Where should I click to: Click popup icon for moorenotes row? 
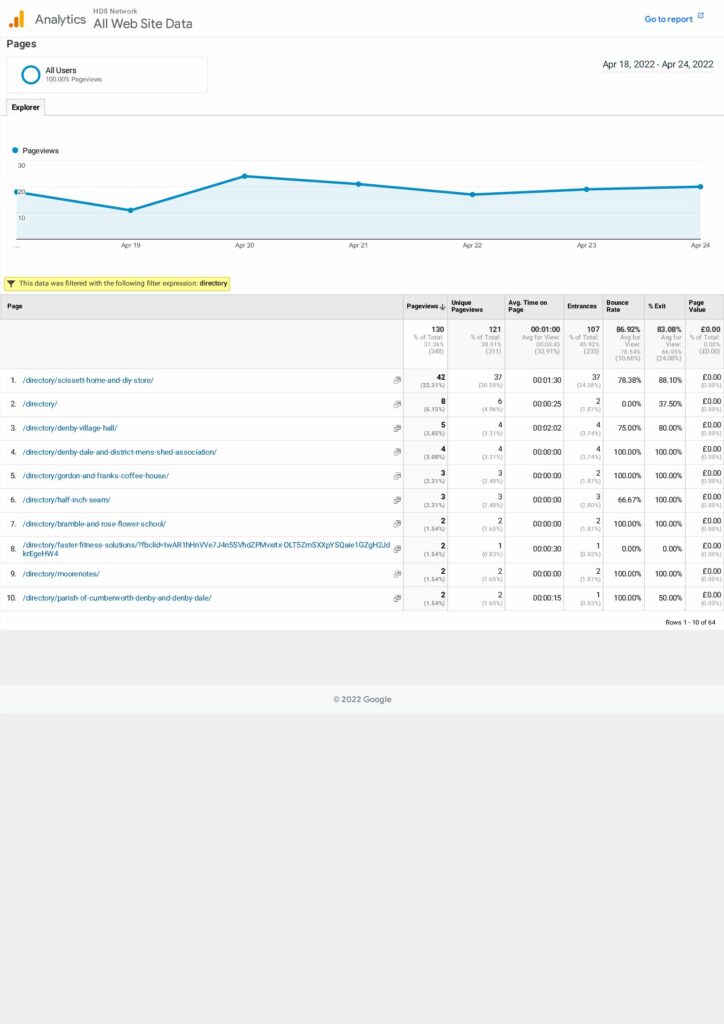[397, 574]
